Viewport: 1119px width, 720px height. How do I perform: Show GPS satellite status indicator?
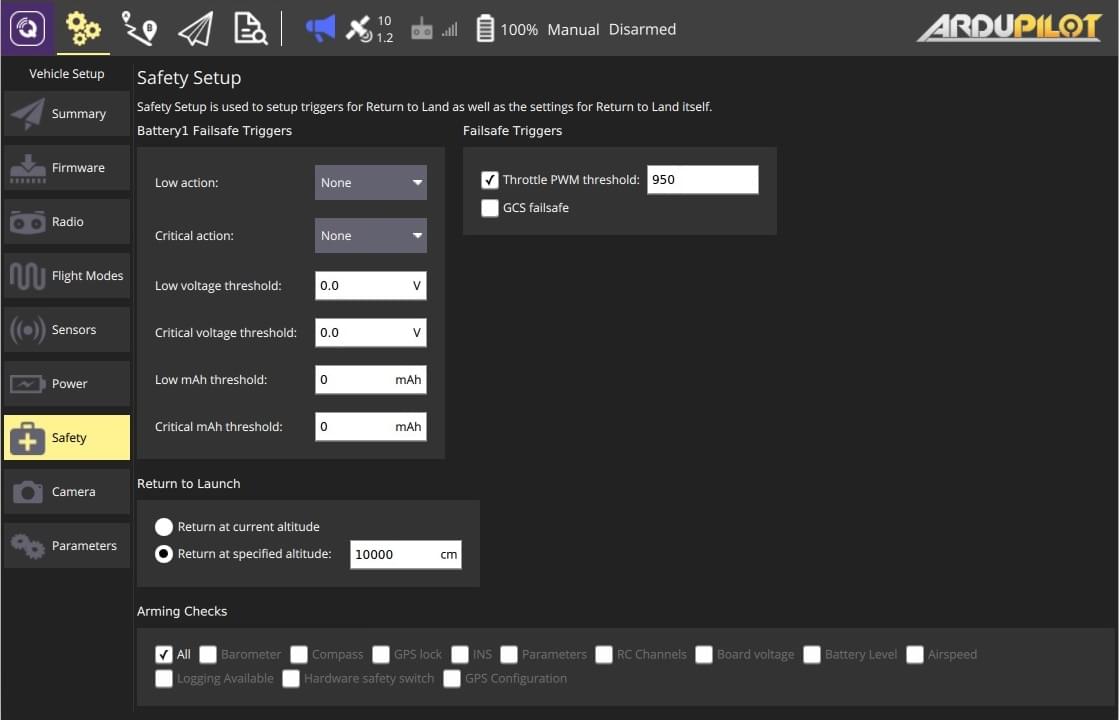coord(369,29)
